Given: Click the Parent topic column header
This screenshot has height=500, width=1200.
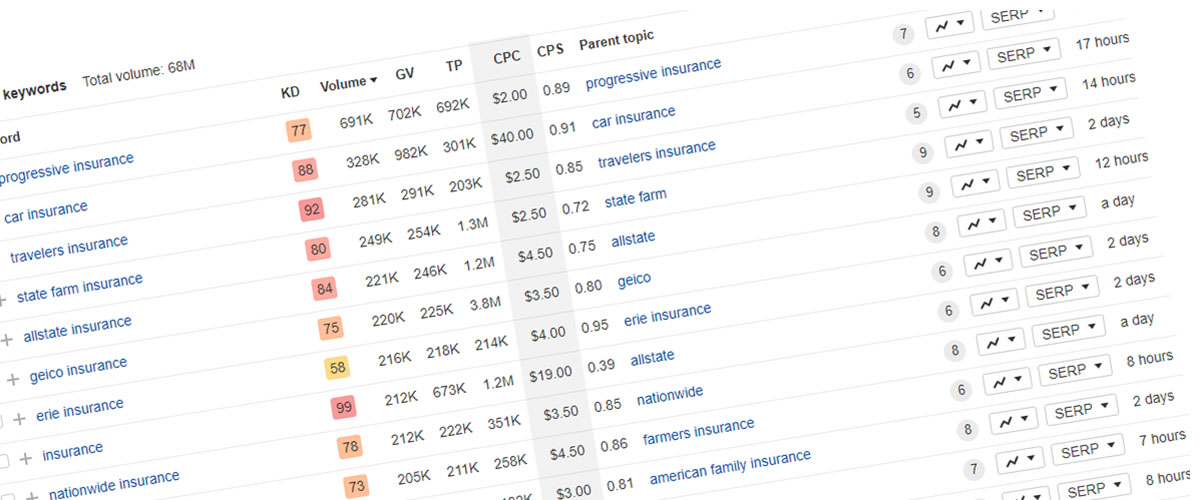Looking at the screenshot, I should 616,39.
